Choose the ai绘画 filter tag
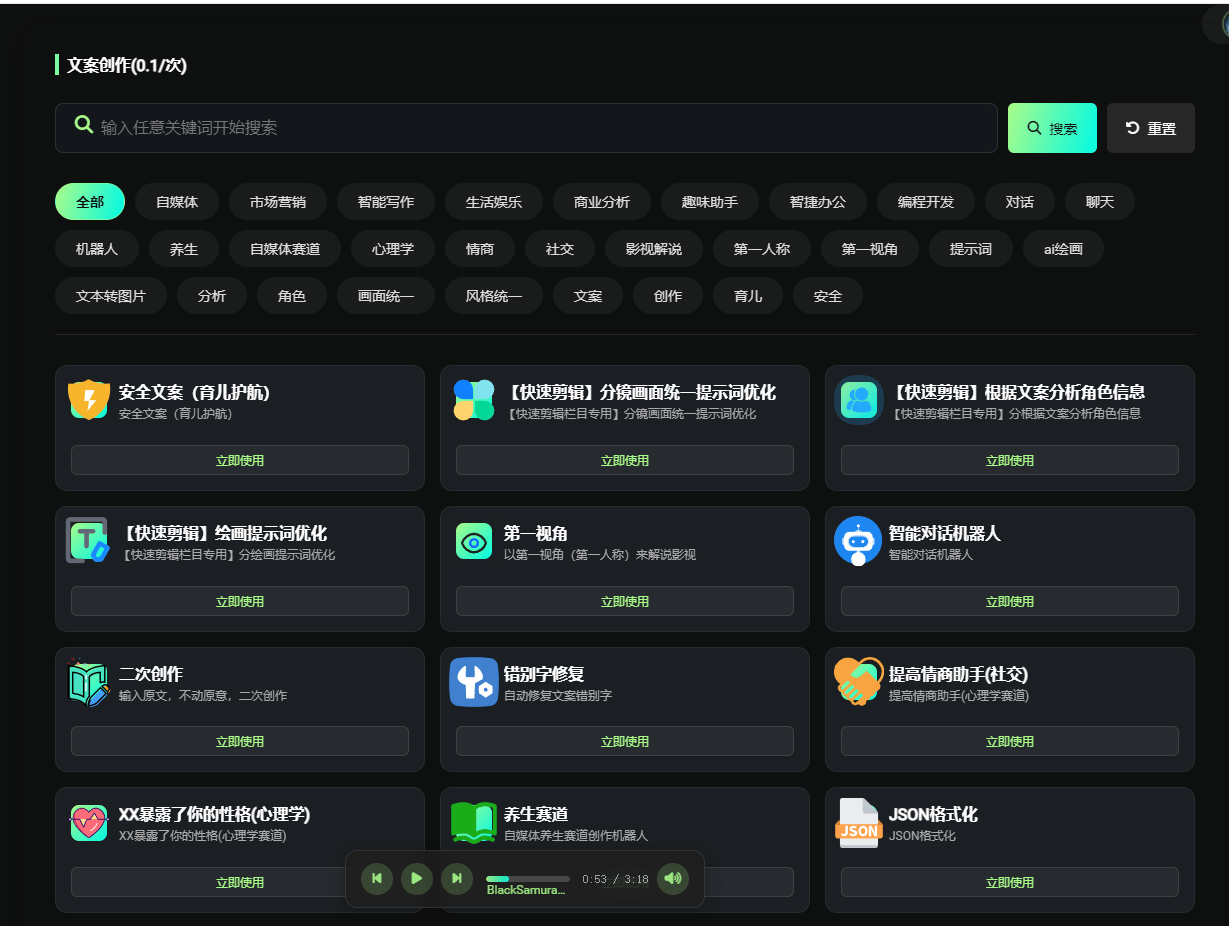The width and height of the screenshot is (1229, 926). pos(1063,249)
